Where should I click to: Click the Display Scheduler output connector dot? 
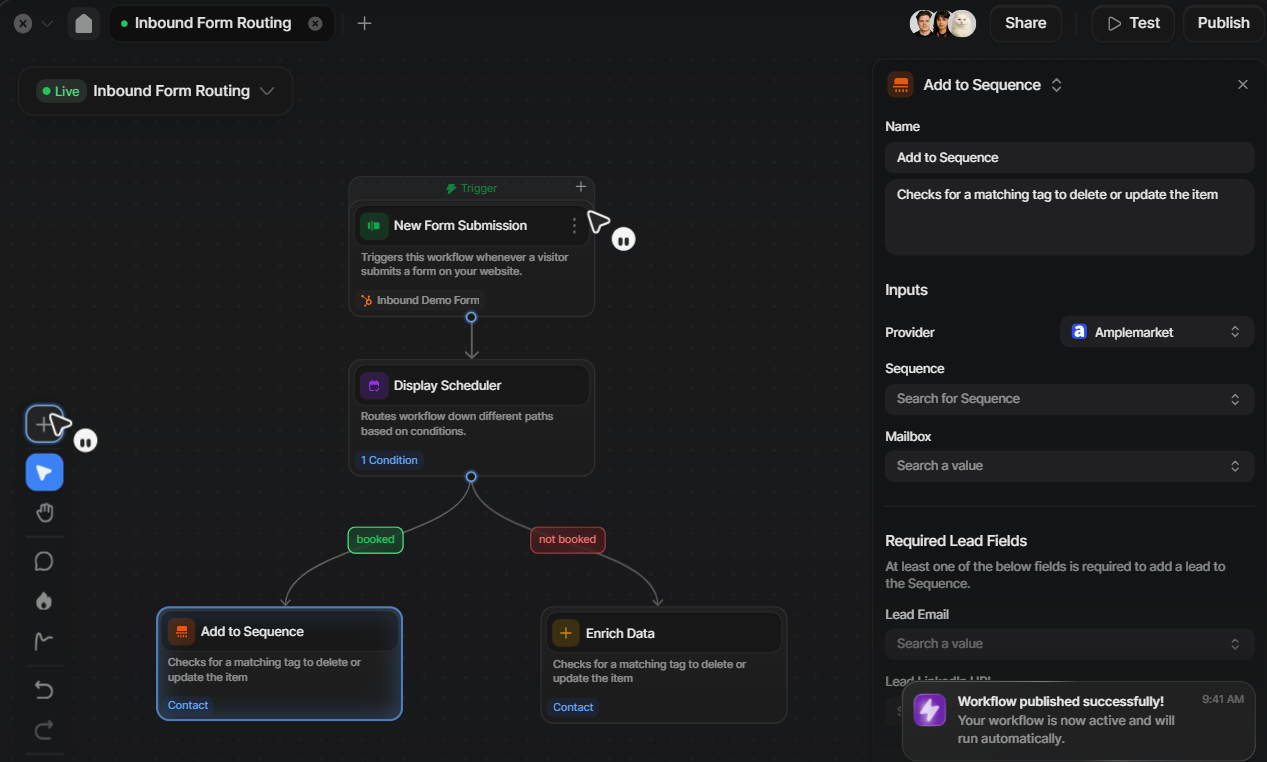coord(471,477)
